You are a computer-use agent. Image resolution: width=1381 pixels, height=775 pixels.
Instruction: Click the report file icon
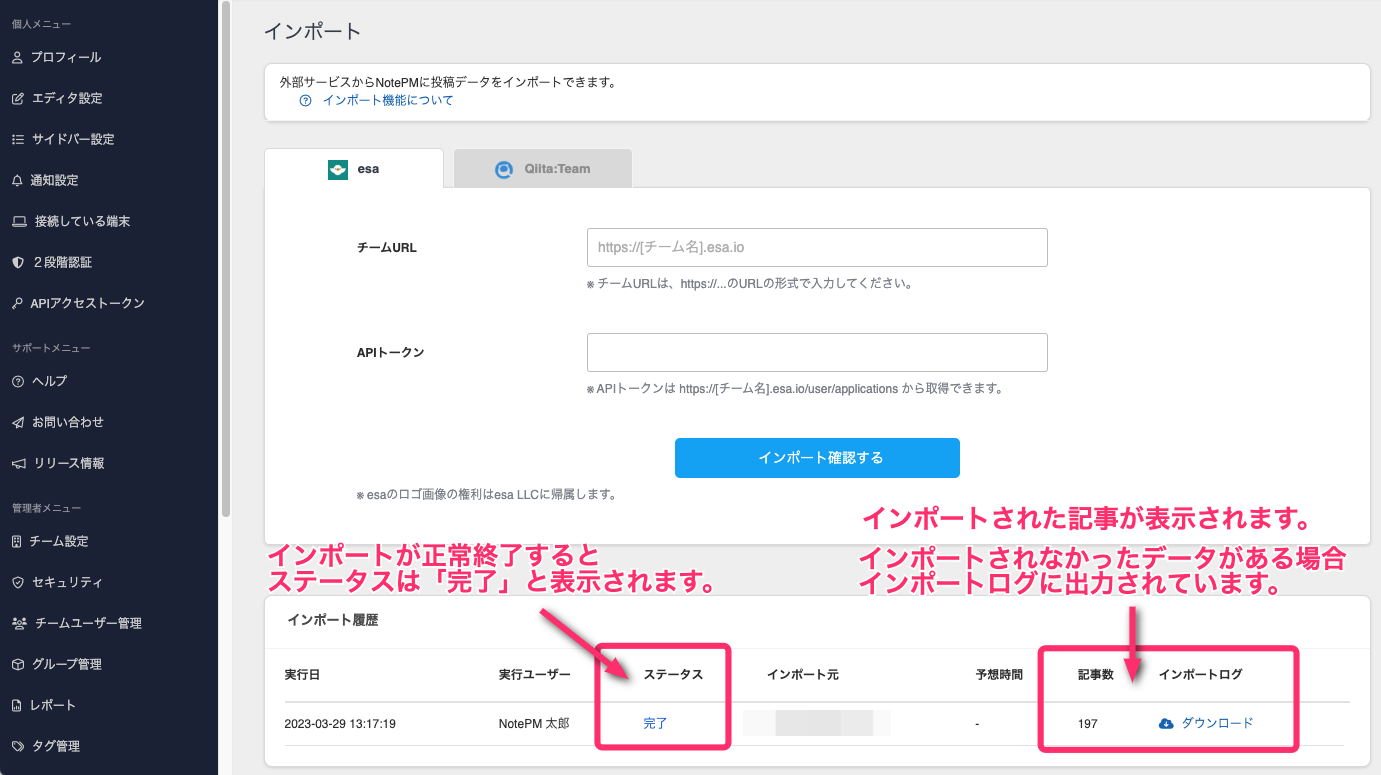tap(17, 706)
